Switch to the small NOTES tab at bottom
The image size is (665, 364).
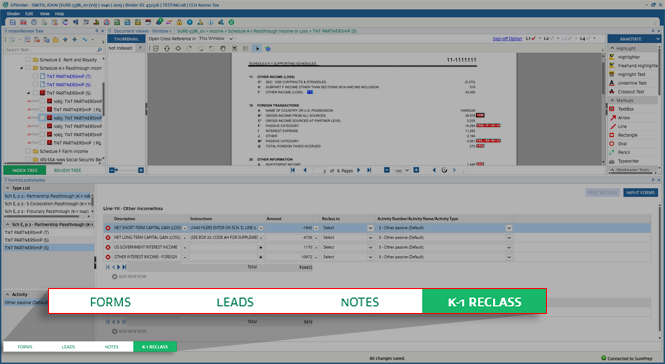click(x=112, y=347)
